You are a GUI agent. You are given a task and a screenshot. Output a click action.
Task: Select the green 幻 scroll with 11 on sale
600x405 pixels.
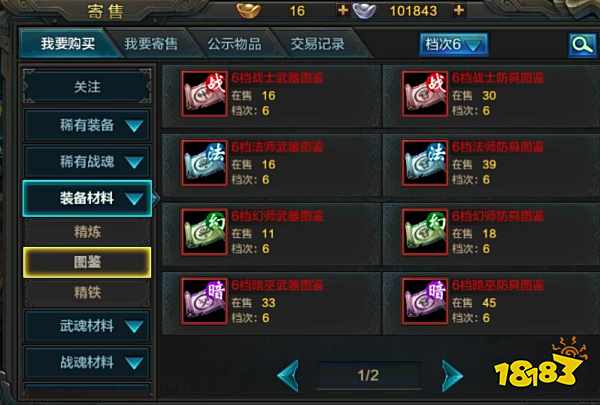pos(204,232)
